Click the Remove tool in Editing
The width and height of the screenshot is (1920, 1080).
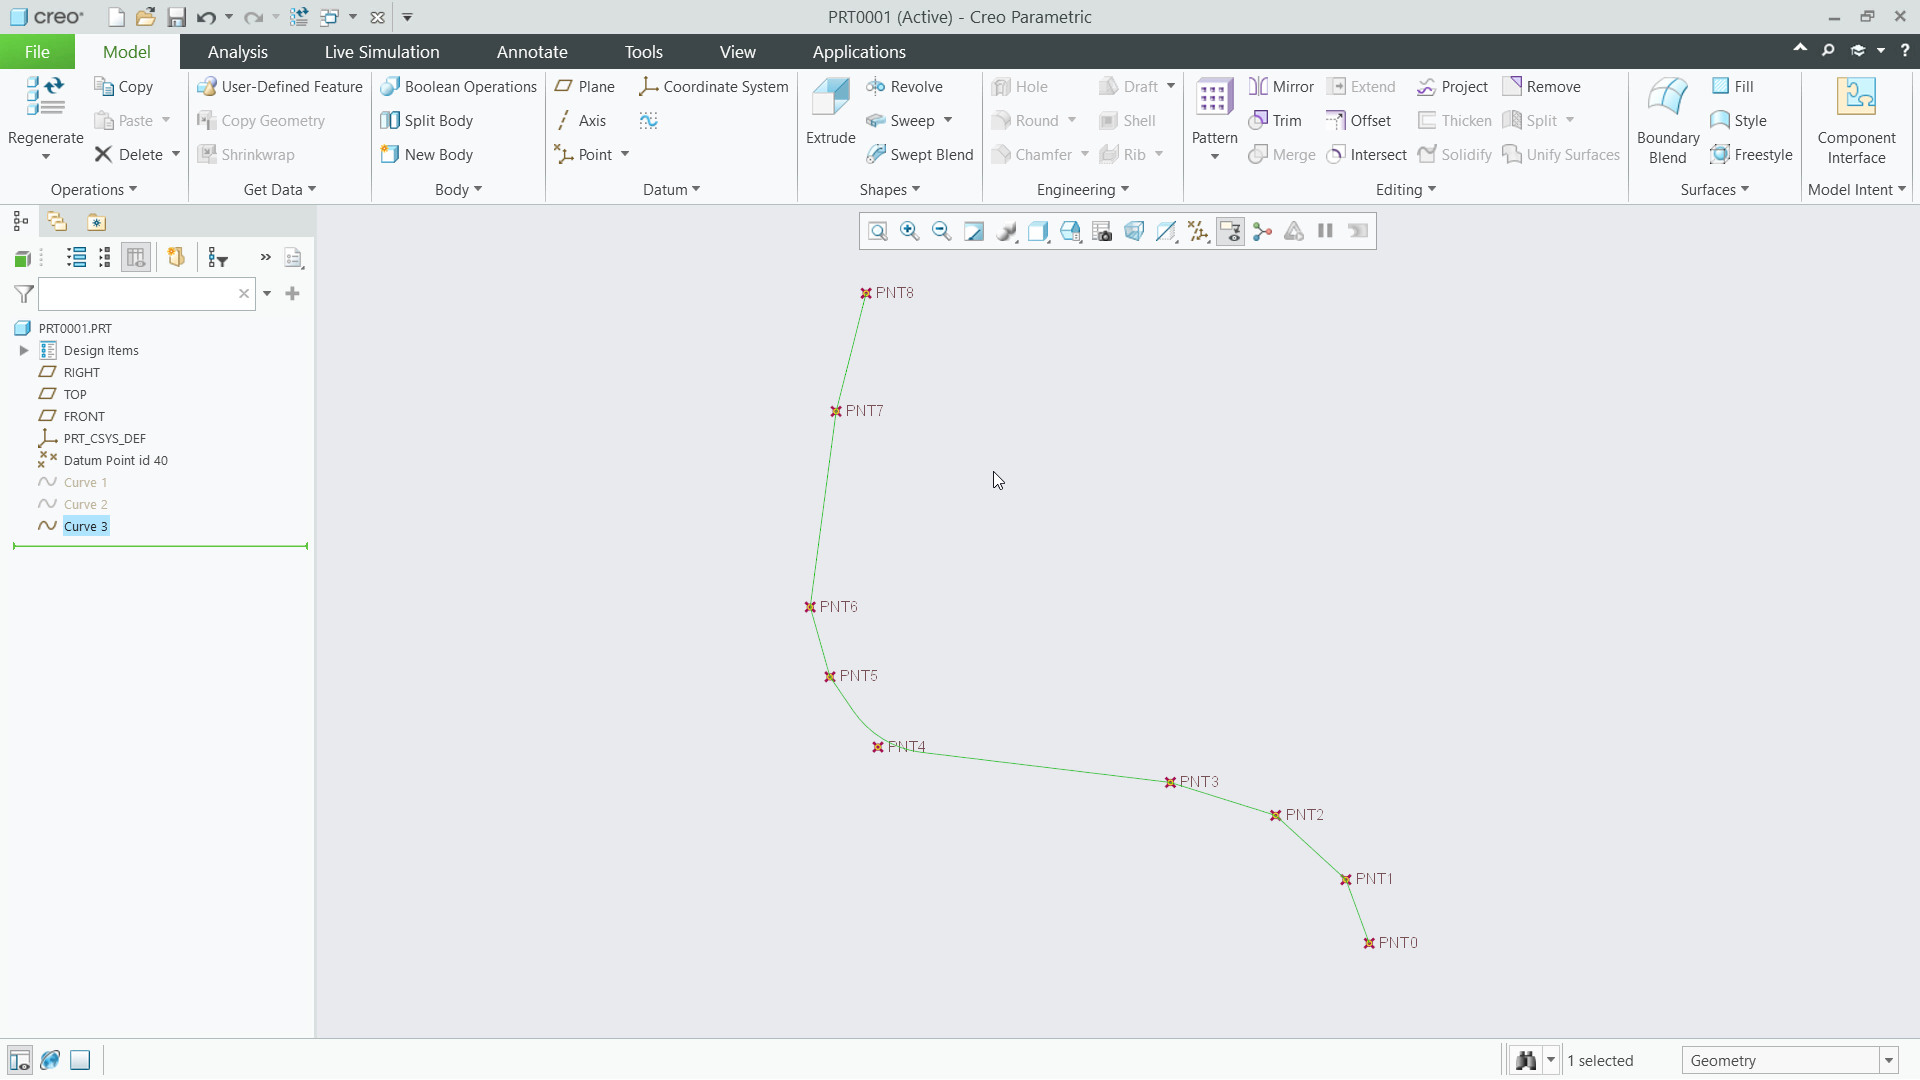[1541, 87]
